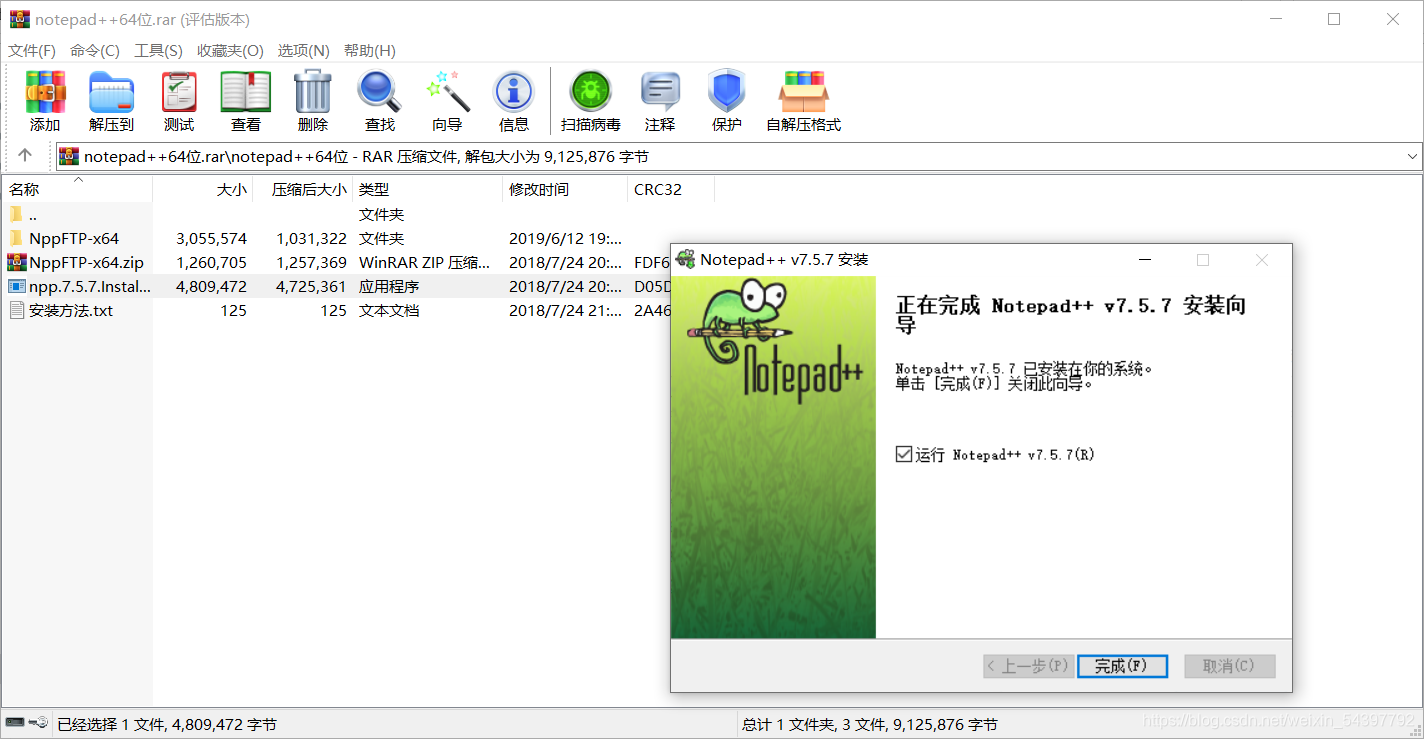This screenshot has width=1424, height=739.
Task: Expand the archive path dropdown arrow
Action: click(x=1412, y=156)
